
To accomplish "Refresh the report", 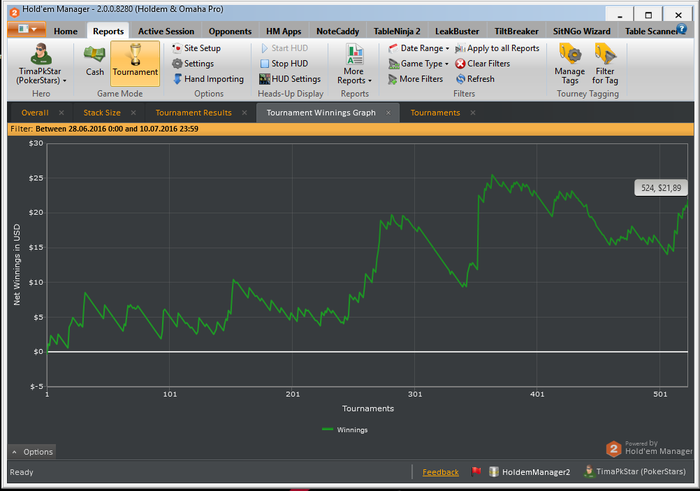I will point(475,79).
